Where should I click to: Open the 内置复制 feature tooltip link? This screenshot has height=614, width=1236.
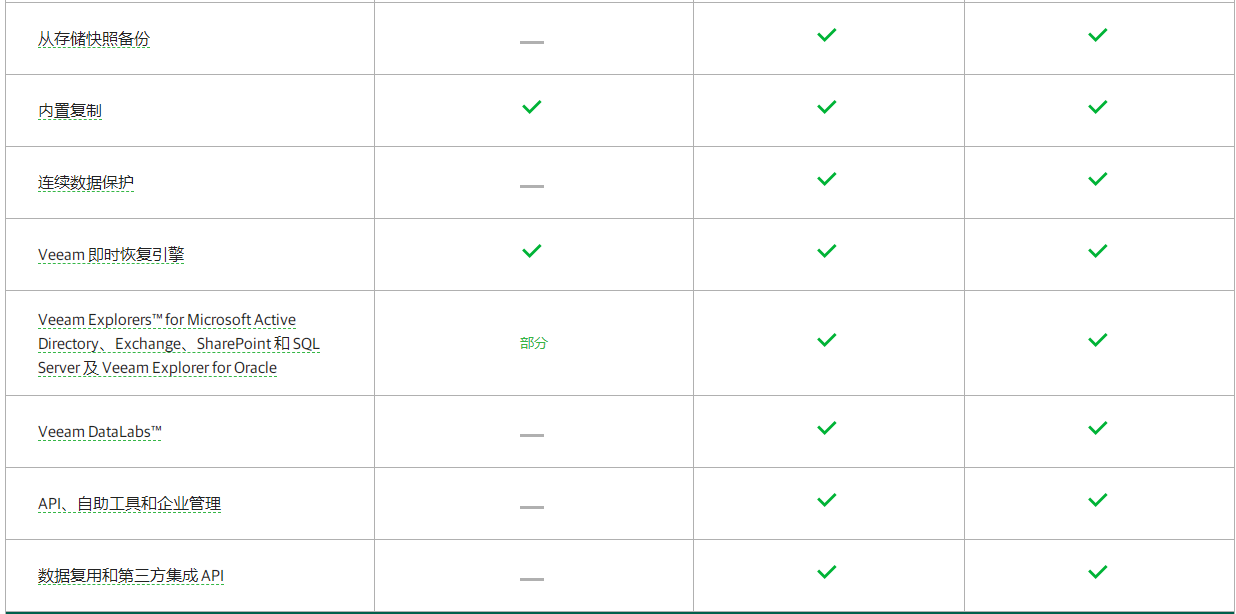[70, 111]
